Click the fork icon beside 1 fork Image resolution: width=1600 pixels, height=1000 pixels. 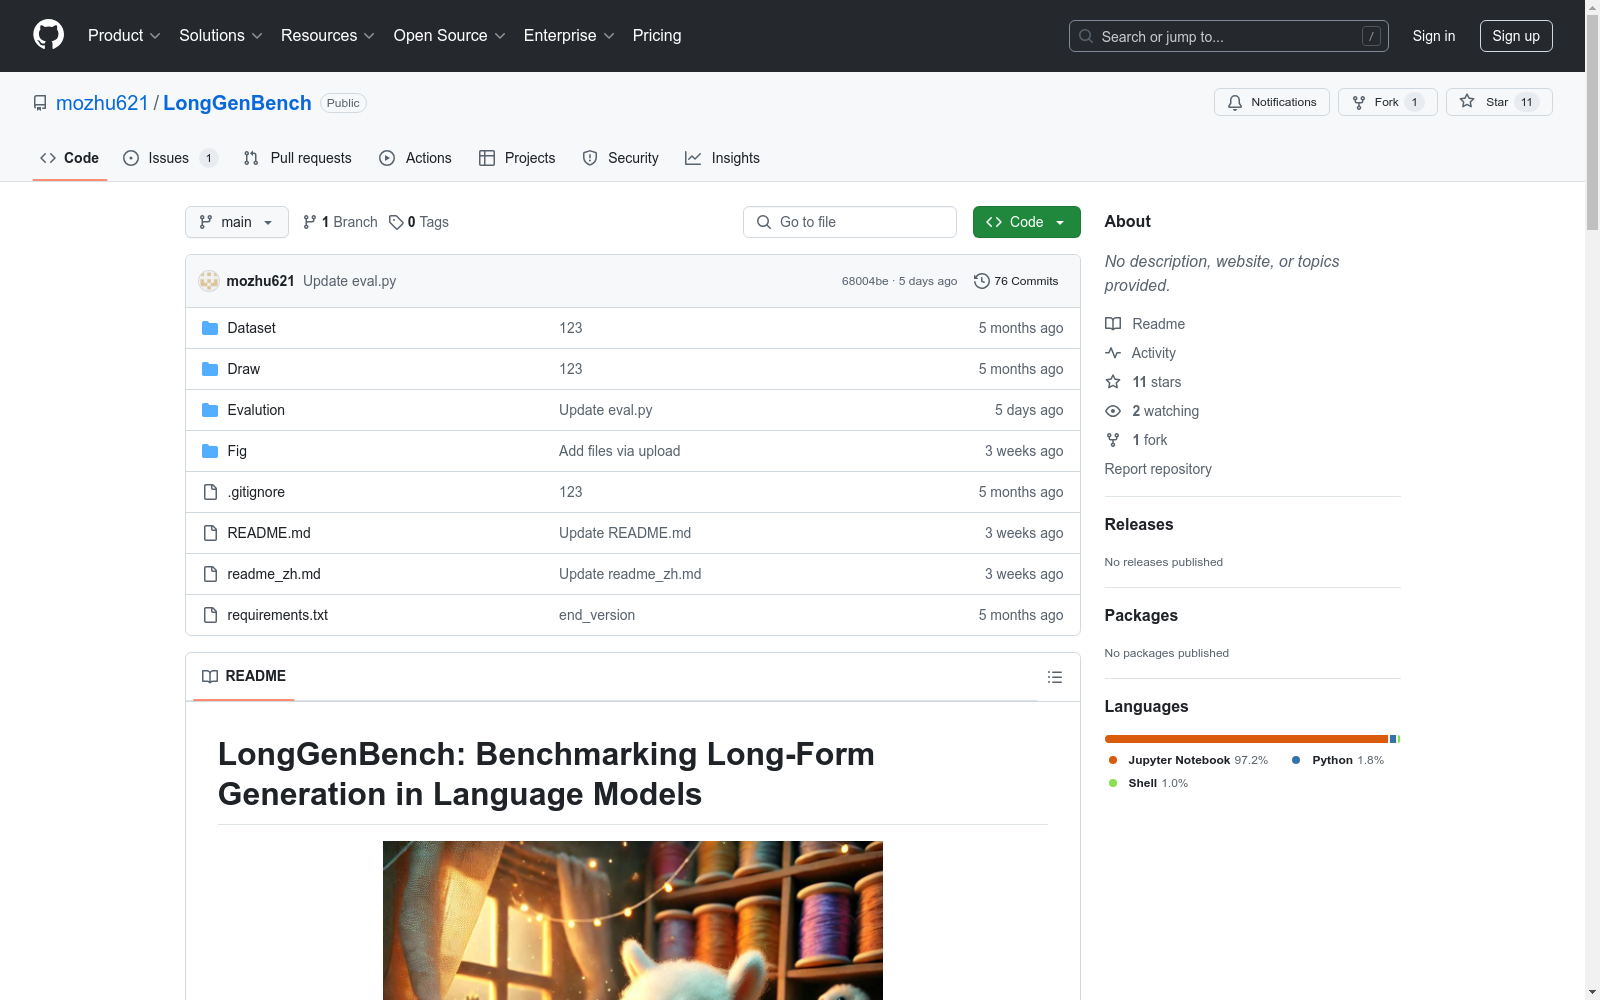tap(1113, 440)
